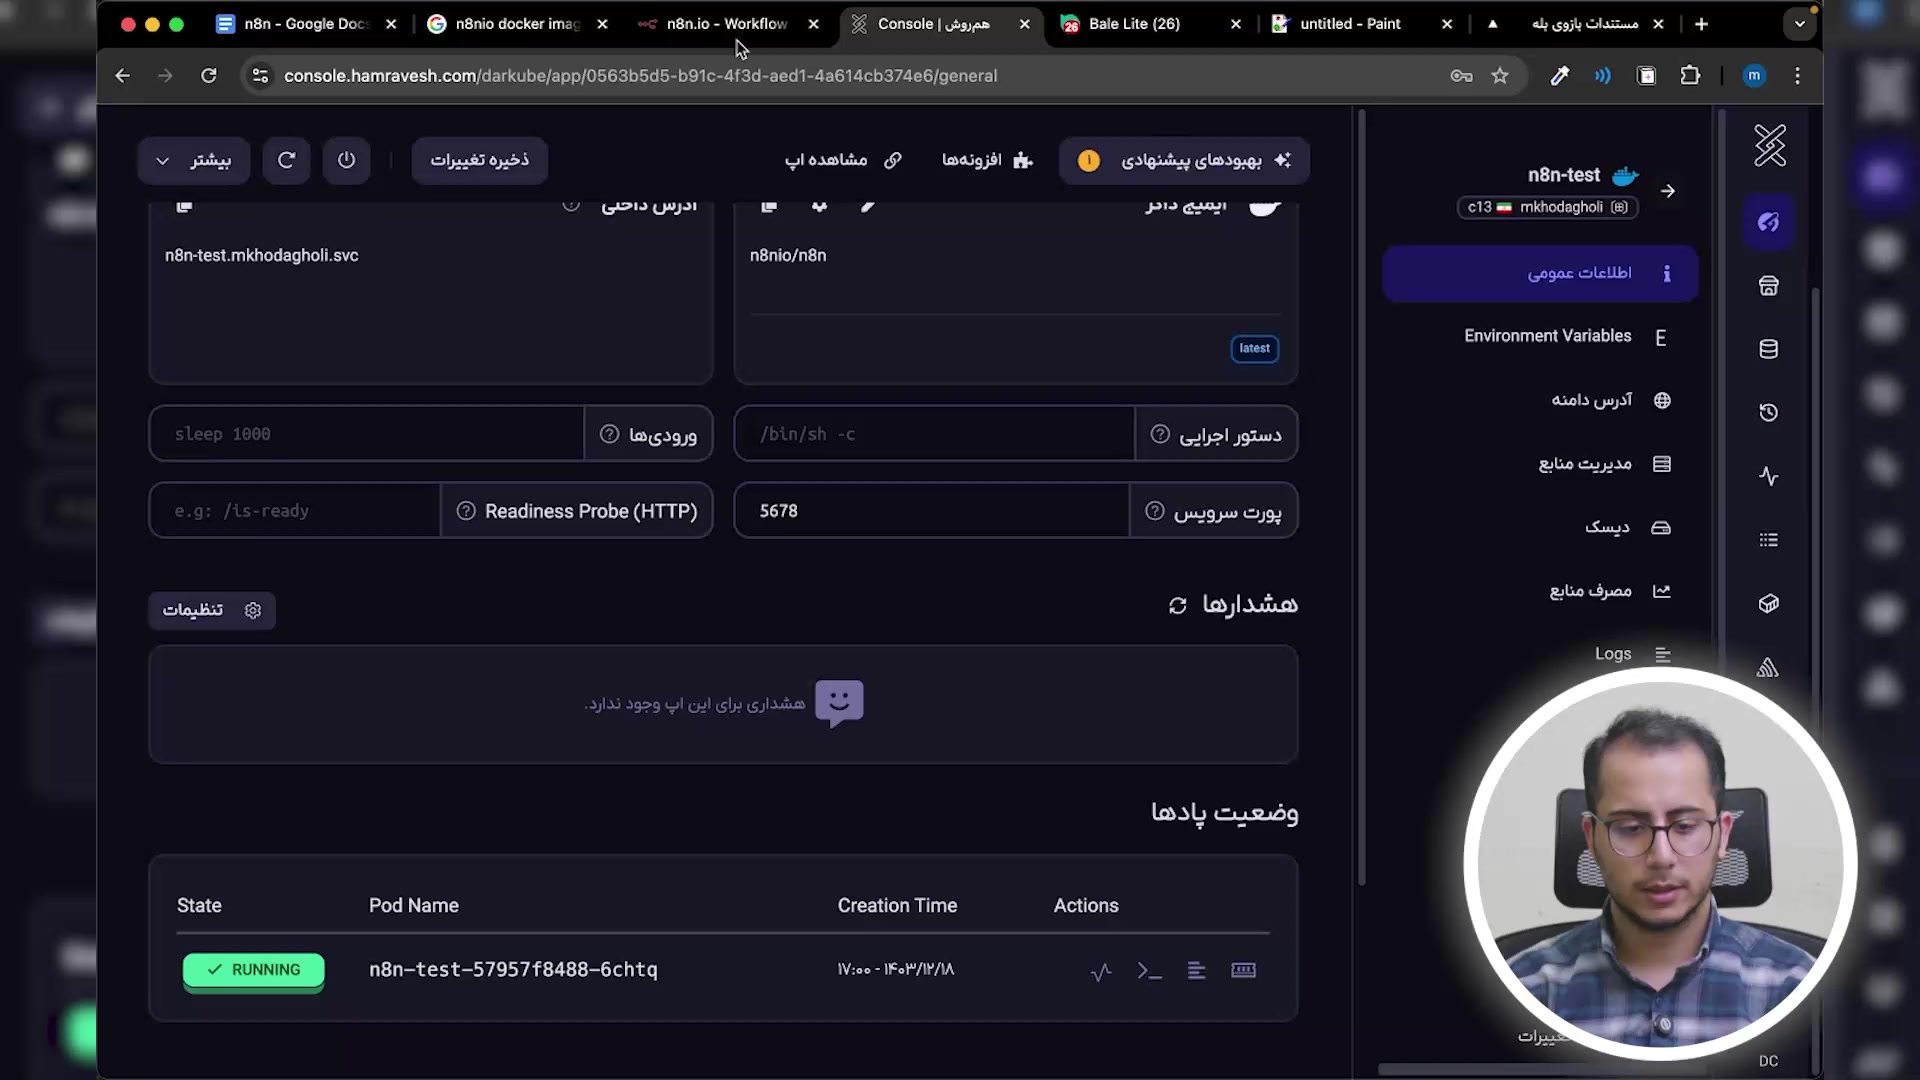The height and width of the screenshot is (1080, 1920).
Task: Open a new Chrome tab
Action: coord(1701,24)
